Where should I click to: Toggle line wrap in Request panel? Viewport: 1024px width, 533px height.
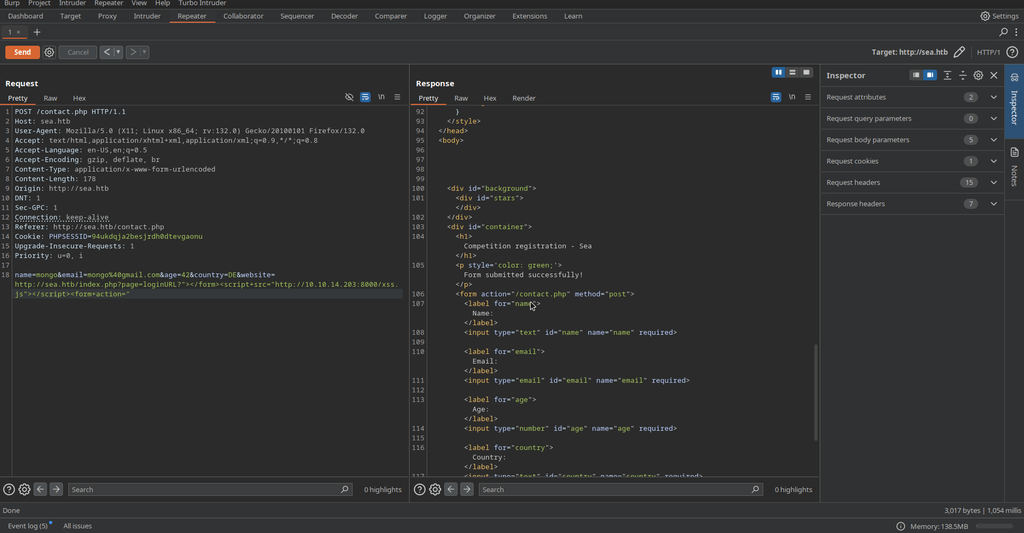pyautogui.click(x=365, y=97)
